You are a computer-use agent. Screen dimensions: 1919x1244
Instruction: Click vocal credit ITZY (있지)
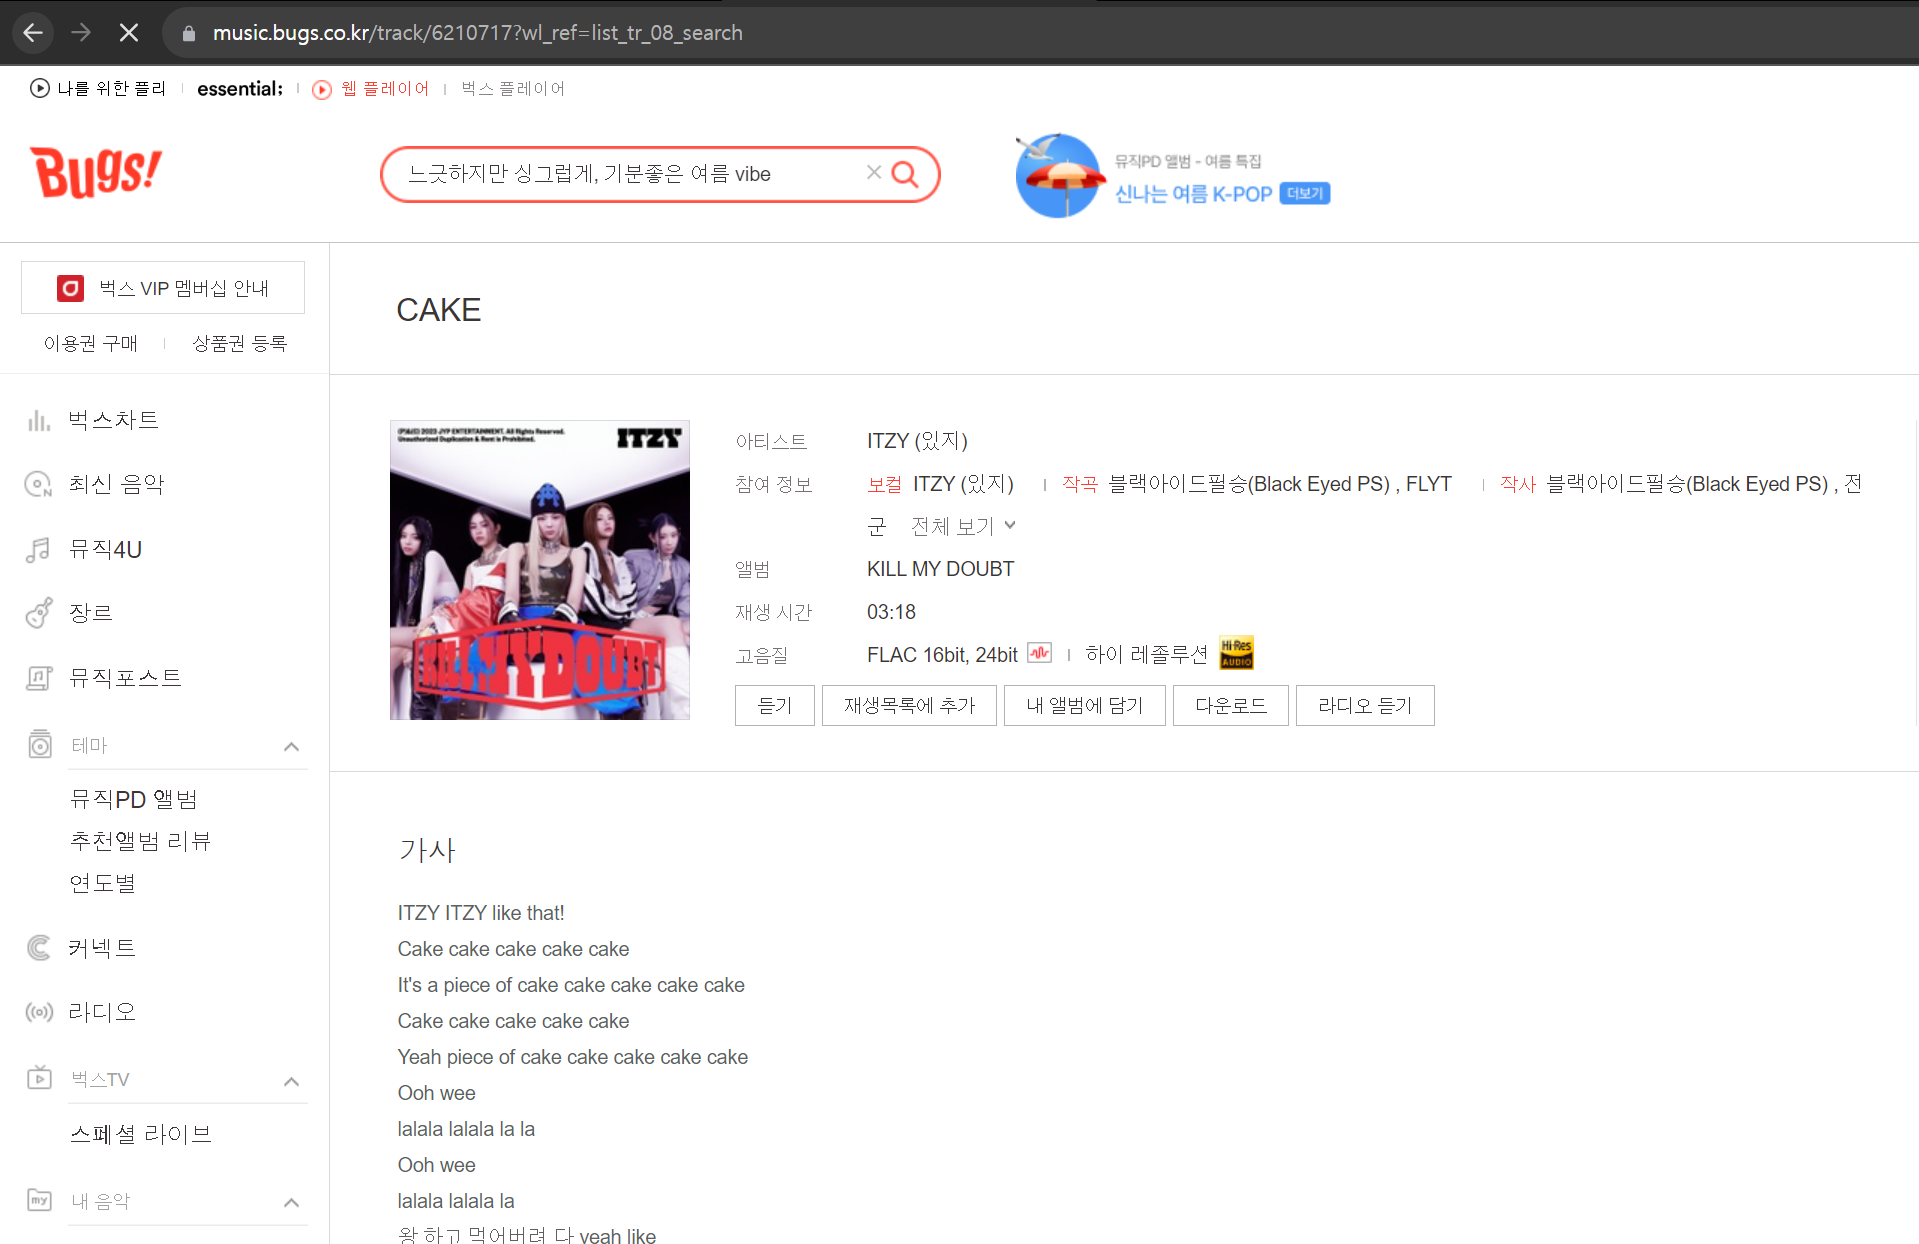pyautogui.click(x=963, y=484)
